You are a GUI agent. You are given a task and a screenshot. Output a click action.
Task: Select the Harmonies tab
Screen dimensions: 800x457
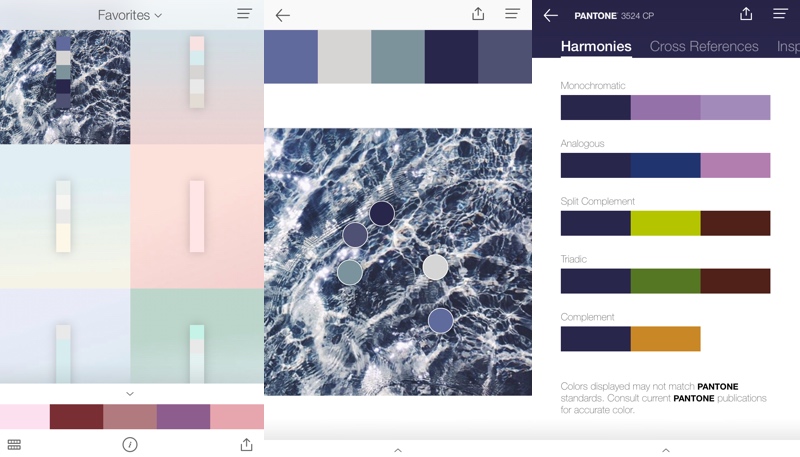tap(596, 46)
